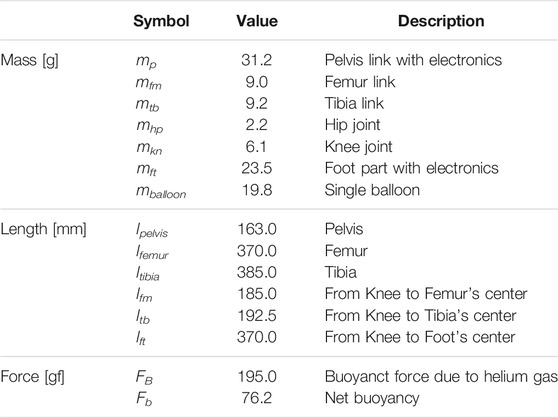This screenshot has height=418, width=558.
Task: Click the F_B buoyant force symbol
Action: tap(144, 377)
